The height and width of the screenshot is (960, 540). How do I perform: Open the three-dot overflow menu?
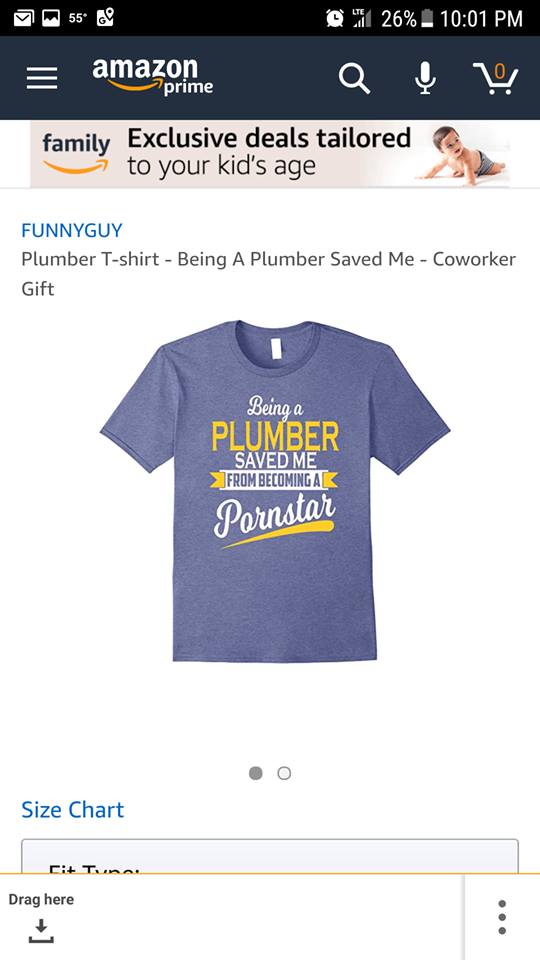502,917
